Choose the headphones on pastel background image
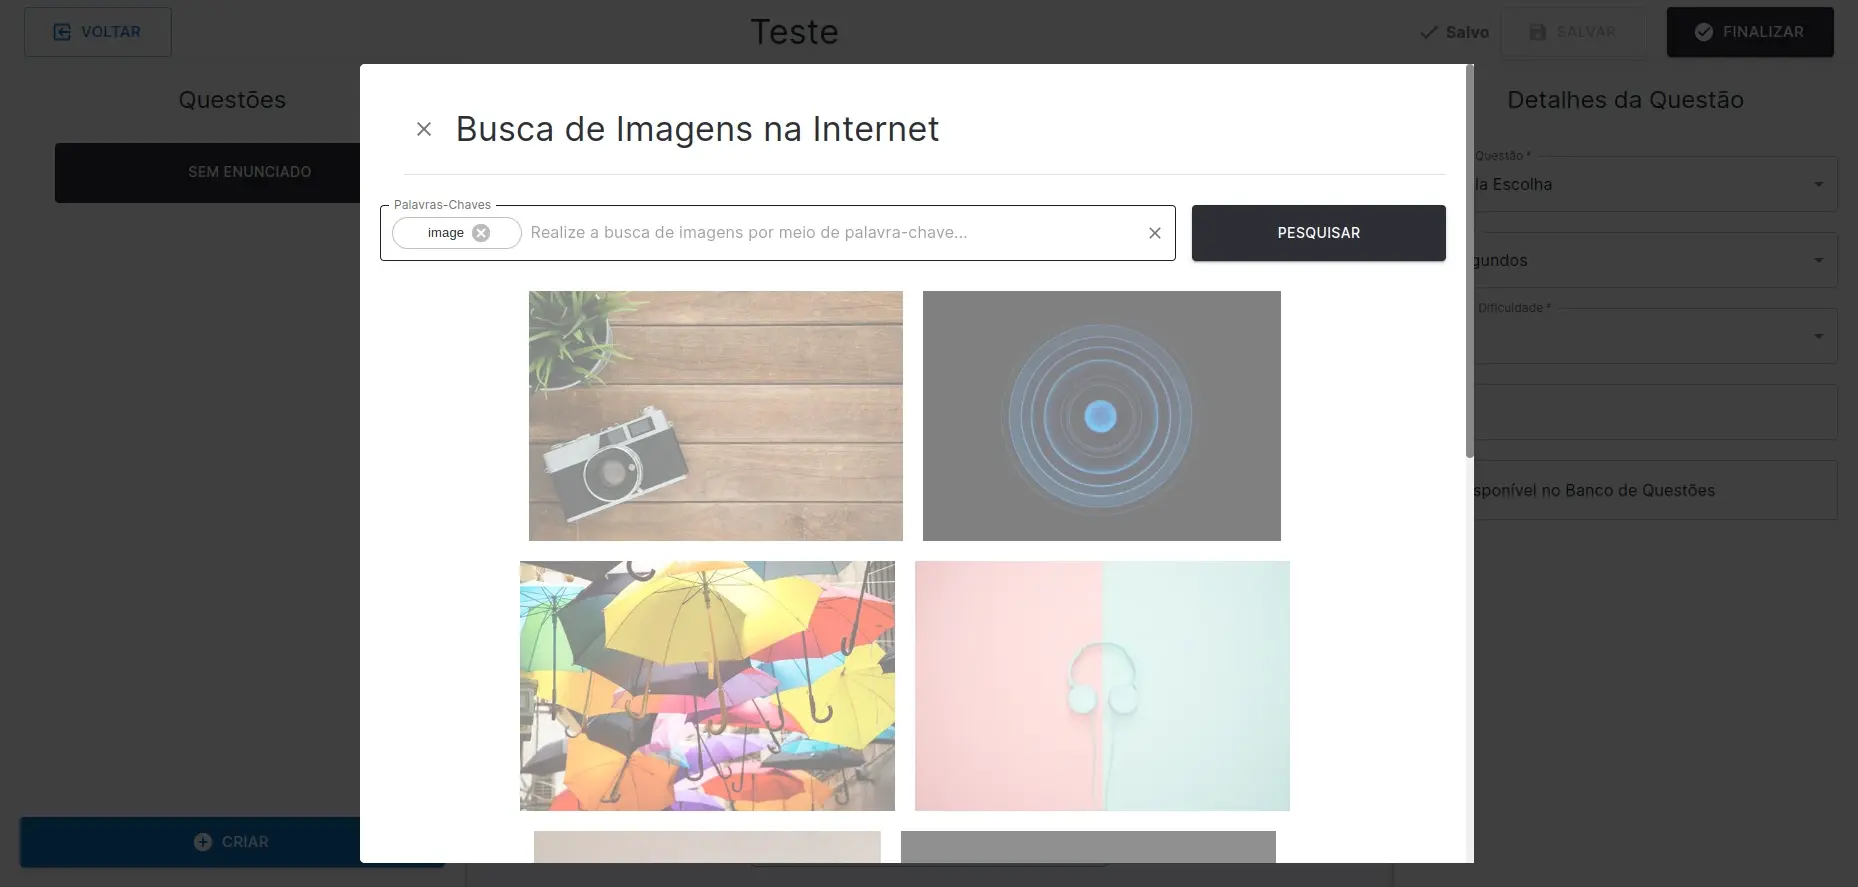The height and width of the screenshot is (887, 1858). (x=1102, y=686)
